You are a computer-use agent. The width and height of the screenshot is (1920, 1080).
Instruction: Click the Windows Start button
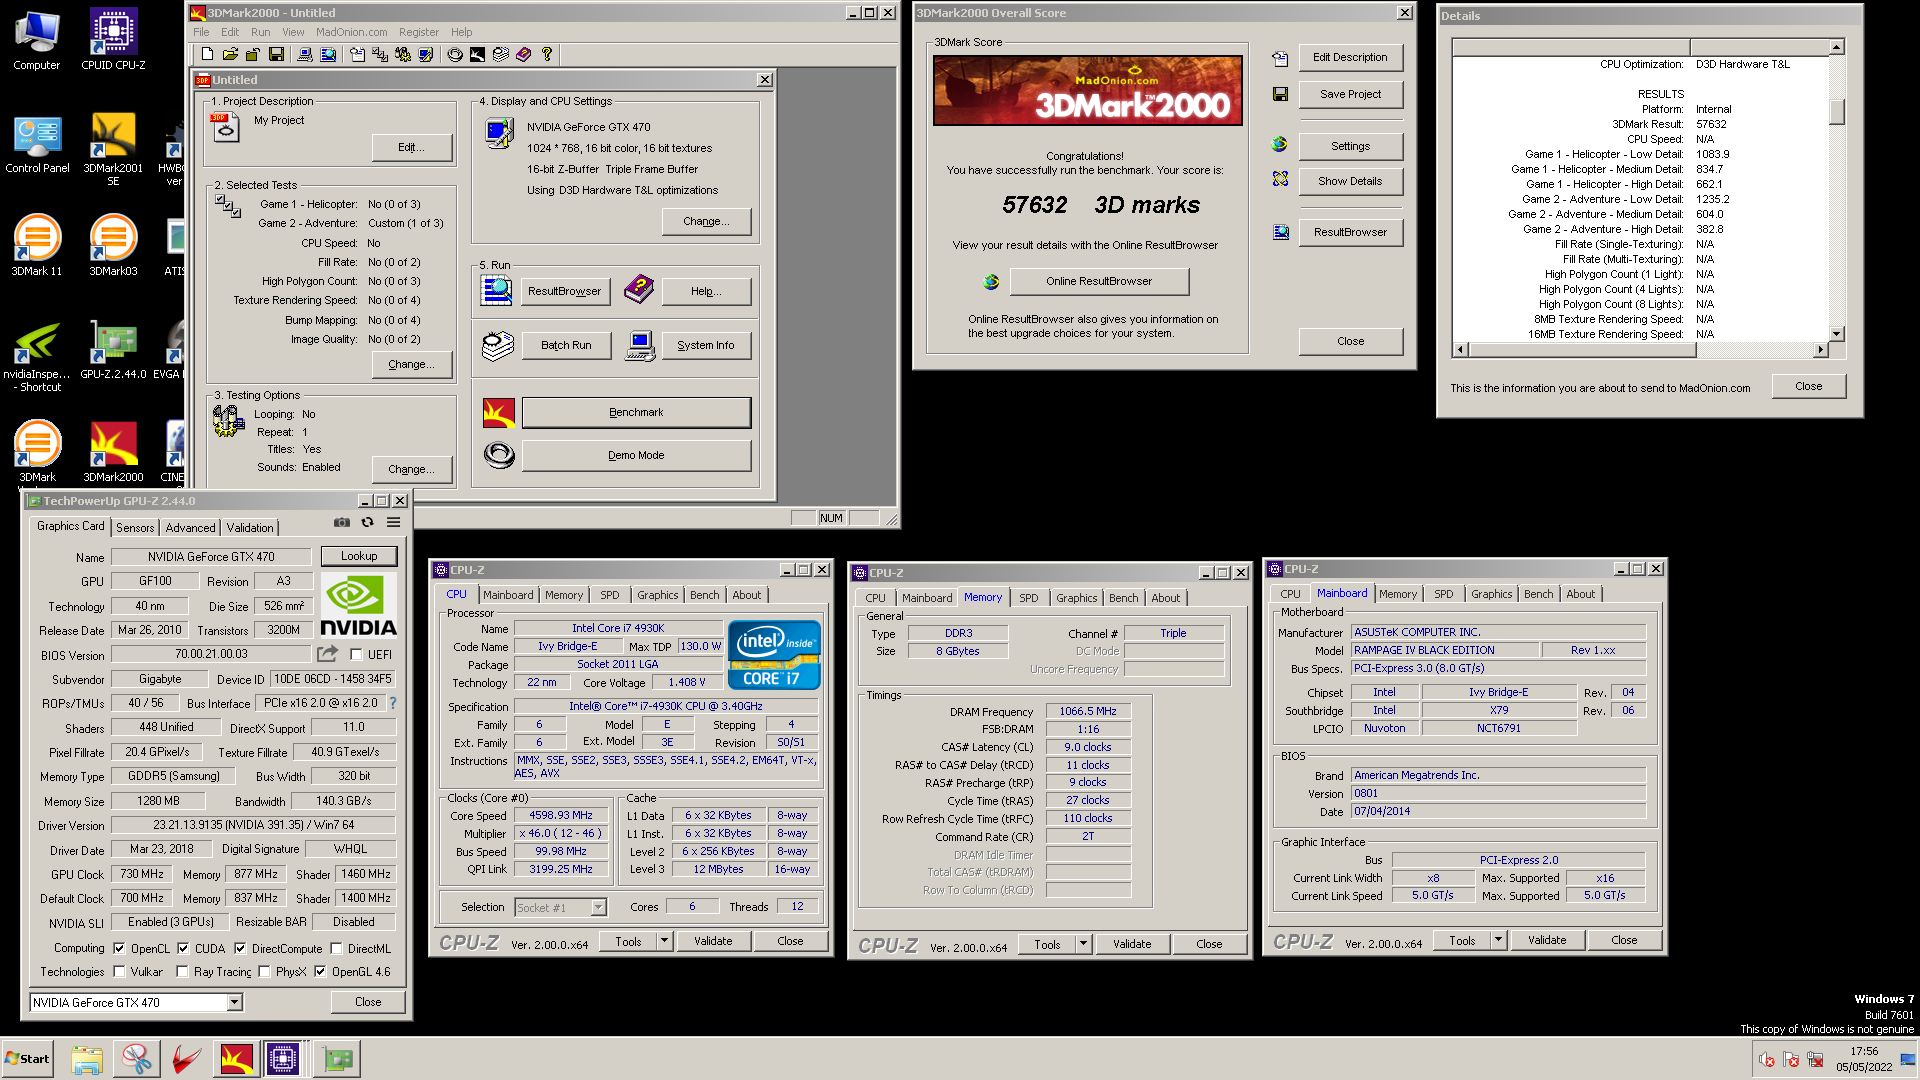pos(27,1059)
